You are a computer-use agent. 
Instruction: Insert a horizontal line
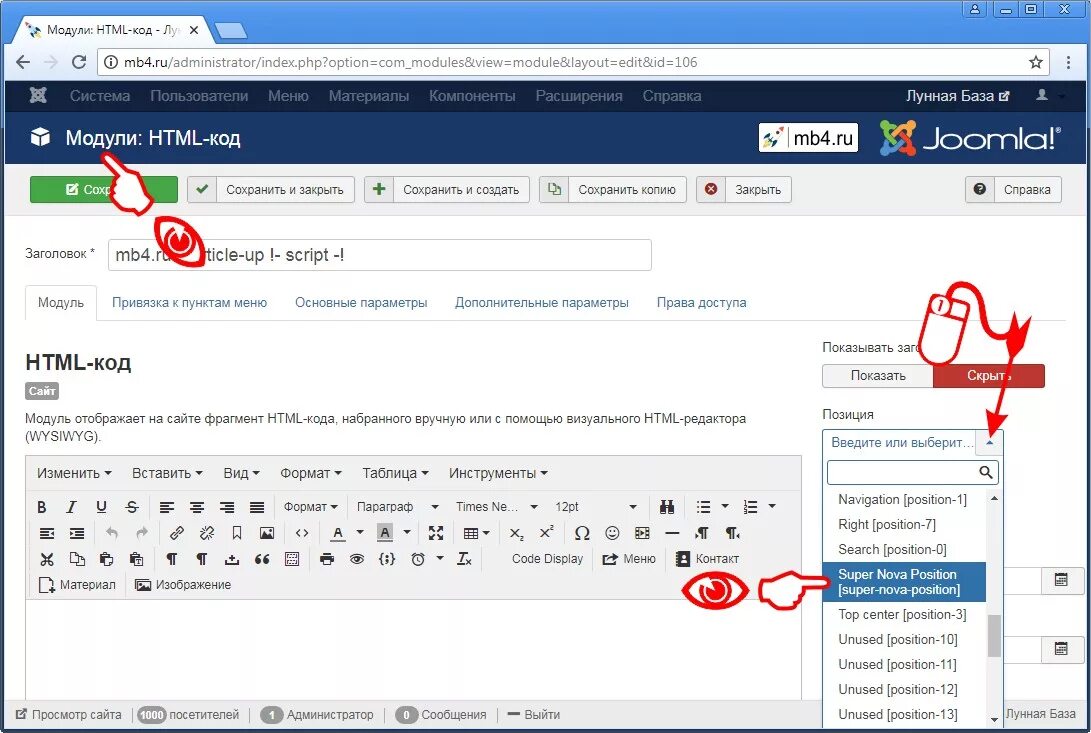[672, 533]
